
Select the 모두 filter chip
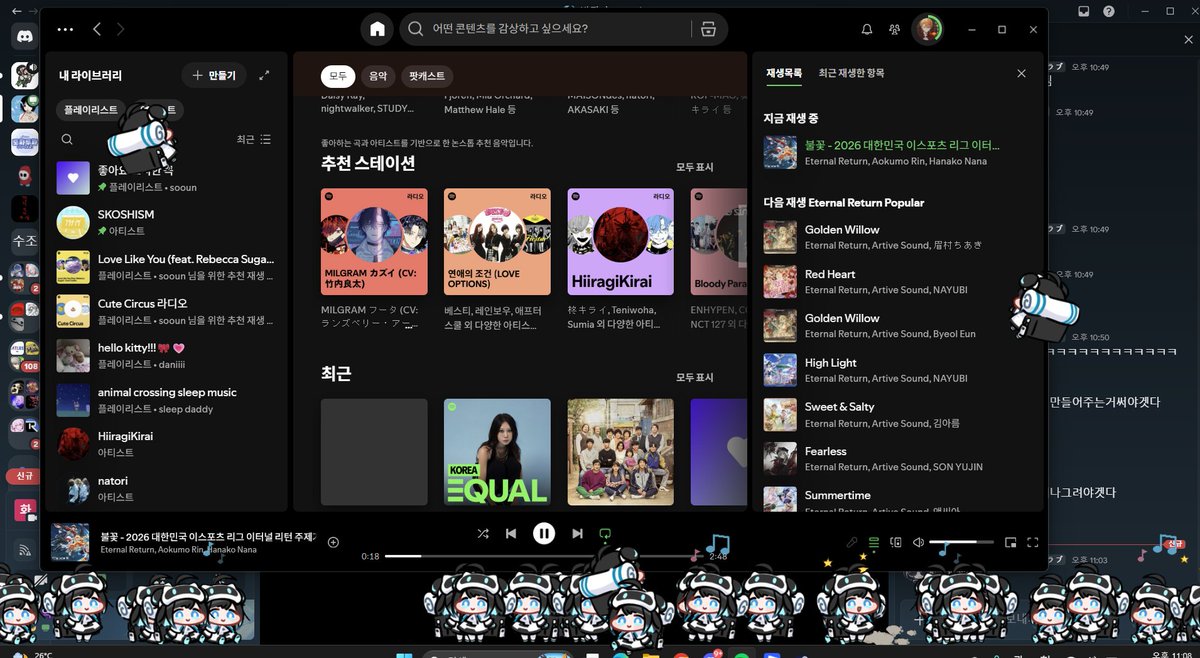(338, 76)
